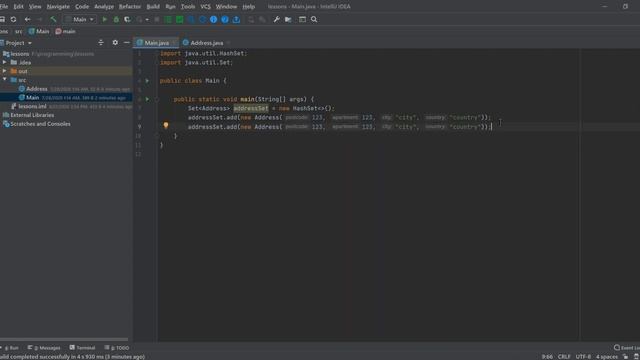Open the VCS menu
This screenshot has height=360, width=640.
pos(205,7)
